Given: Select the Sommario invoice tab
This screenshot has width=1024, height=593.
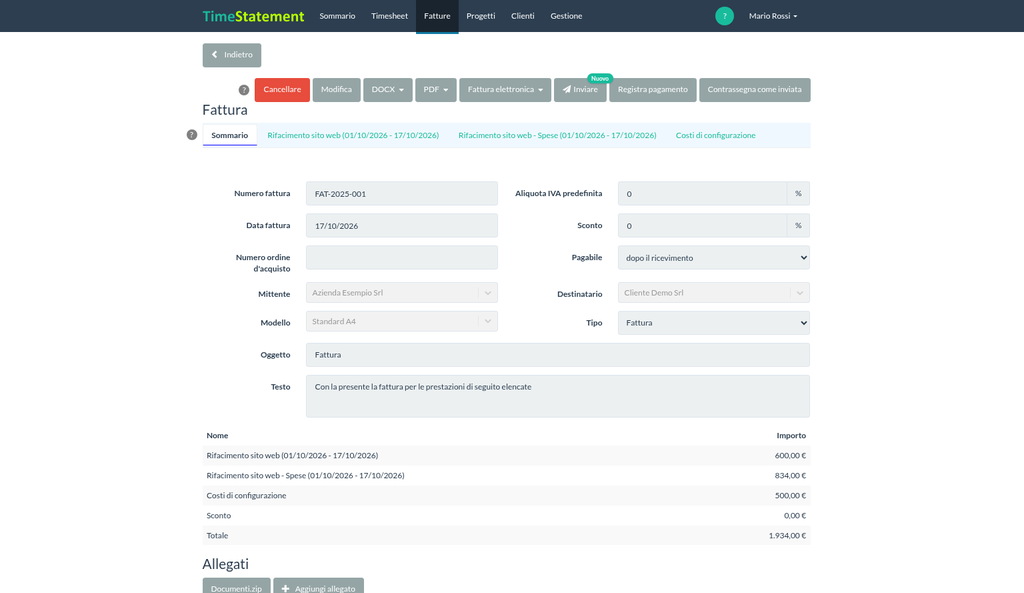Looking at the screenshot, I should pos(229,135).
